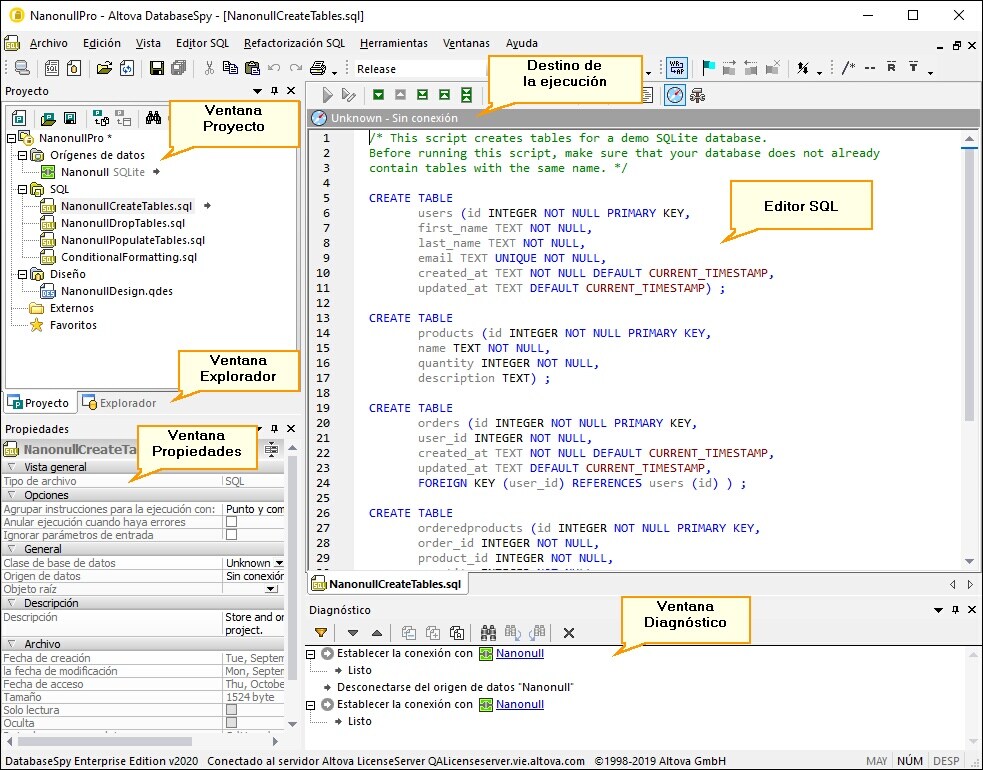Toggle word wrap button in toolbar
This screenshot has width=983, height=770.
[677, 68]
